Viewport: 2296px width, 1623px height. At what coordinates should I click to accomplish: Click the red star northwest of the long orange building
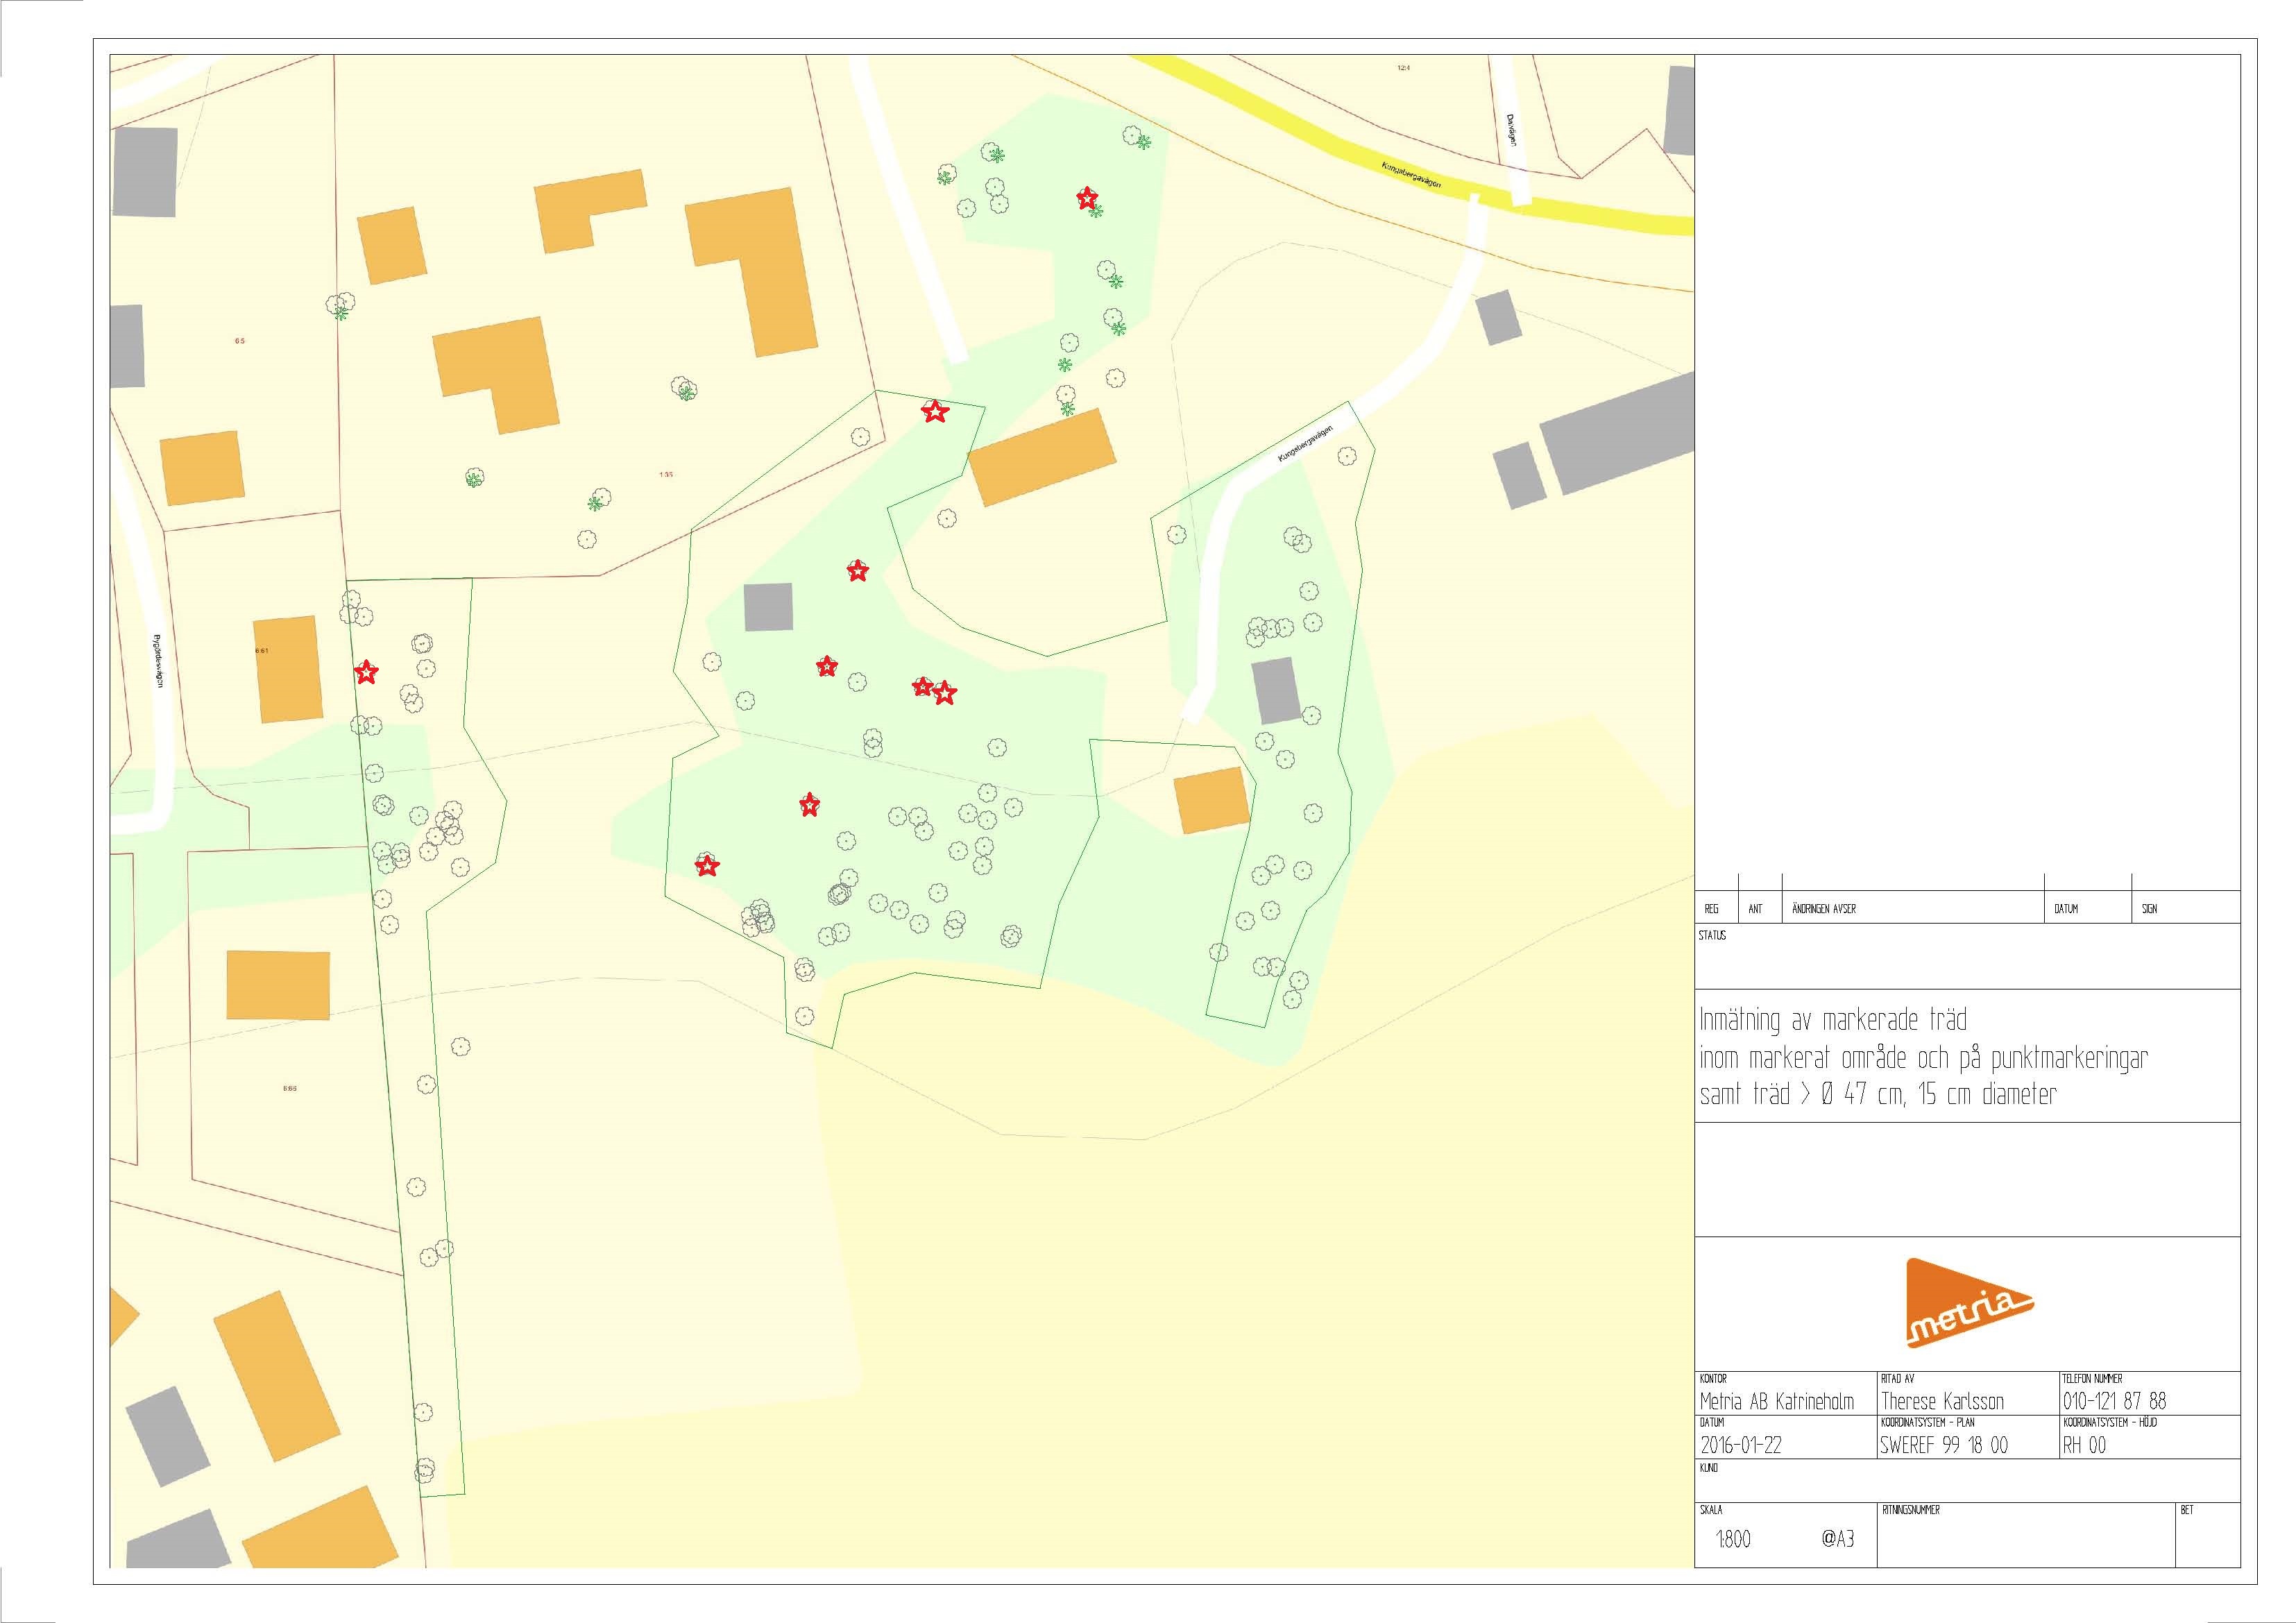coord(934,411)
